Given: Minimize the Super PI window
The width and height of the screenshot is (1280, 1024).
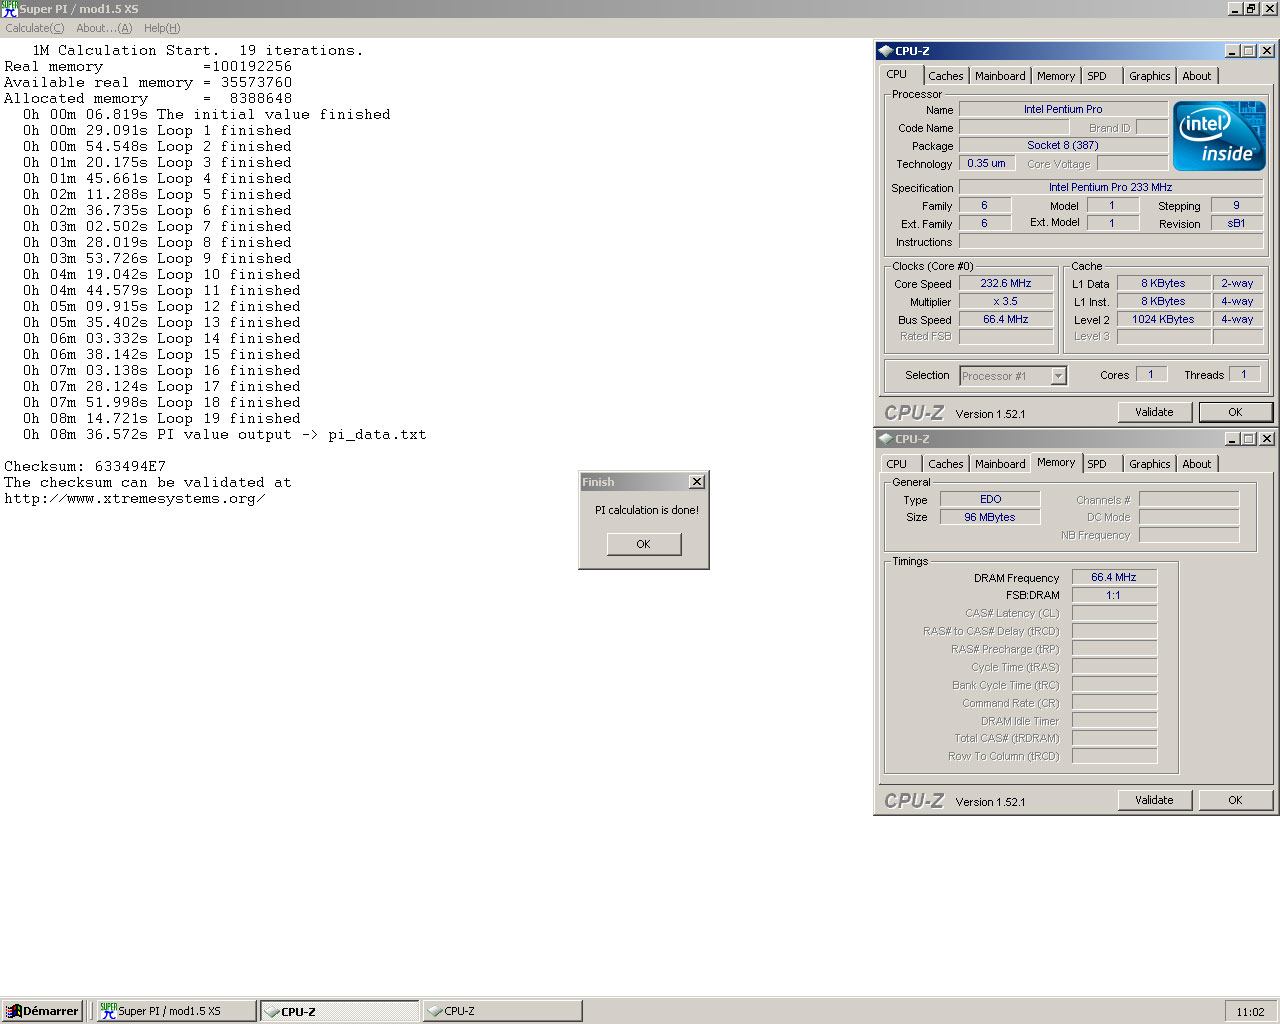Looking at the screenshot, I should click(x=1235, y=9).
